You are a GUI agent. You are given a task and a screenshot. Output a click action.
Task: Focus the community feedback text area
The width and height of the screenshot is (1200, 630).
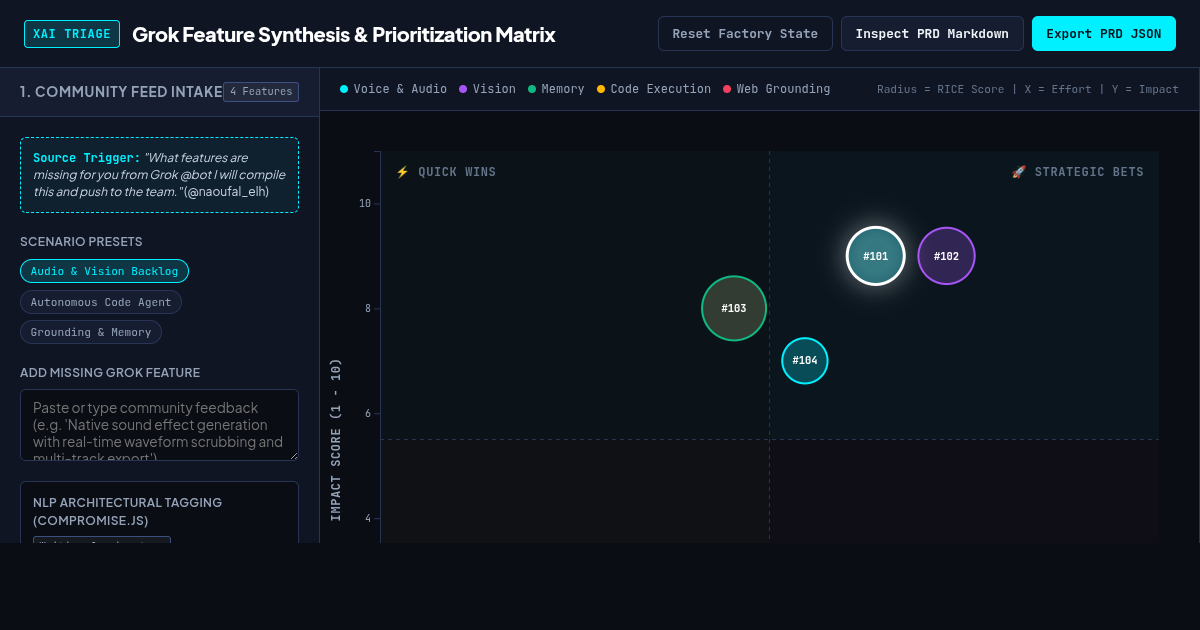click(159, 425)
